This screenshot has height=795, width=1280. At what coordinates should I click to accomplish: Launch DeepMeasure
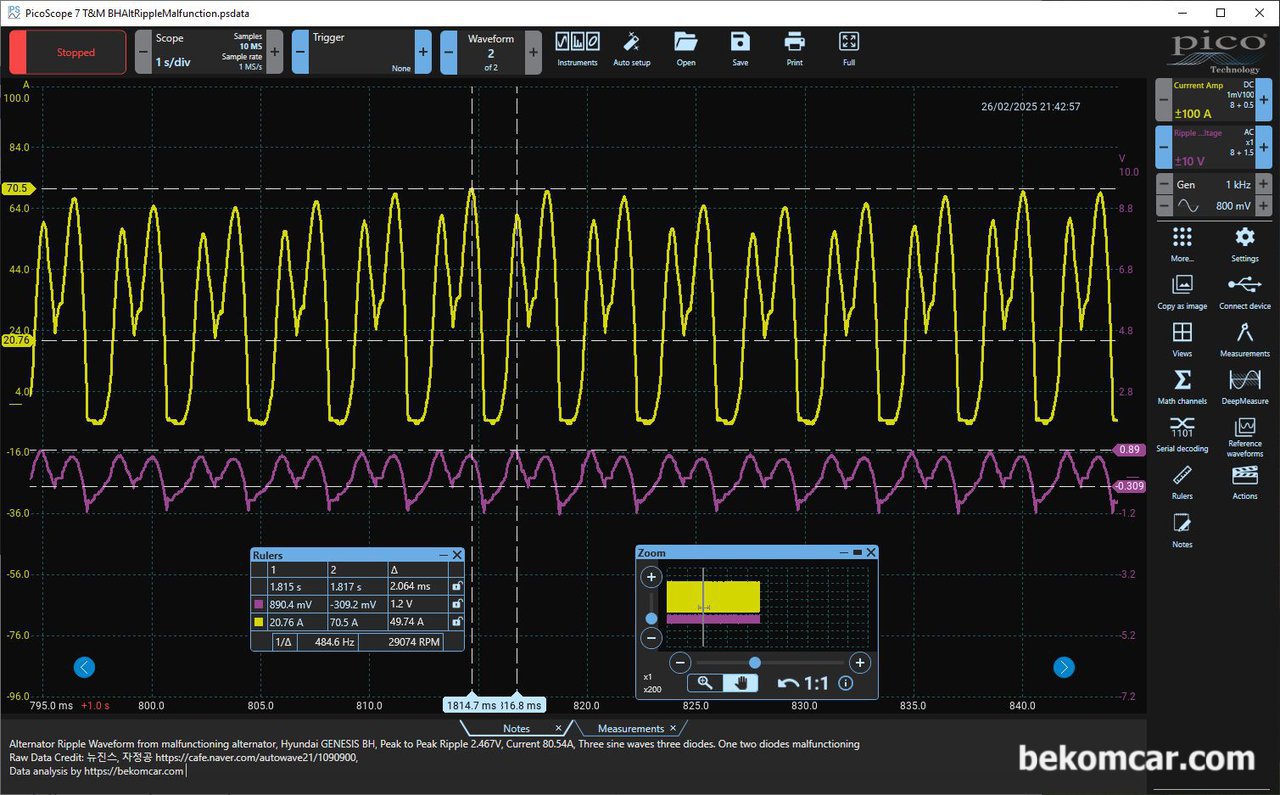pyautogui.click(x=1245, y=387)
